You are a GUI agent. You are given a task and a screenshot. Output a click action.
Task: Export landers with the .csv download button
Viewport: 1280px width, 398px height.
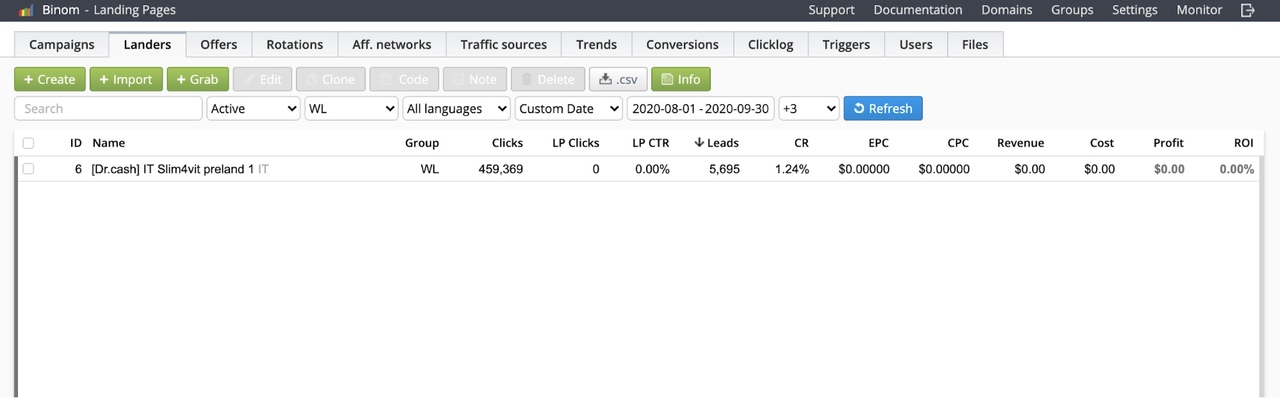(618, 79)
